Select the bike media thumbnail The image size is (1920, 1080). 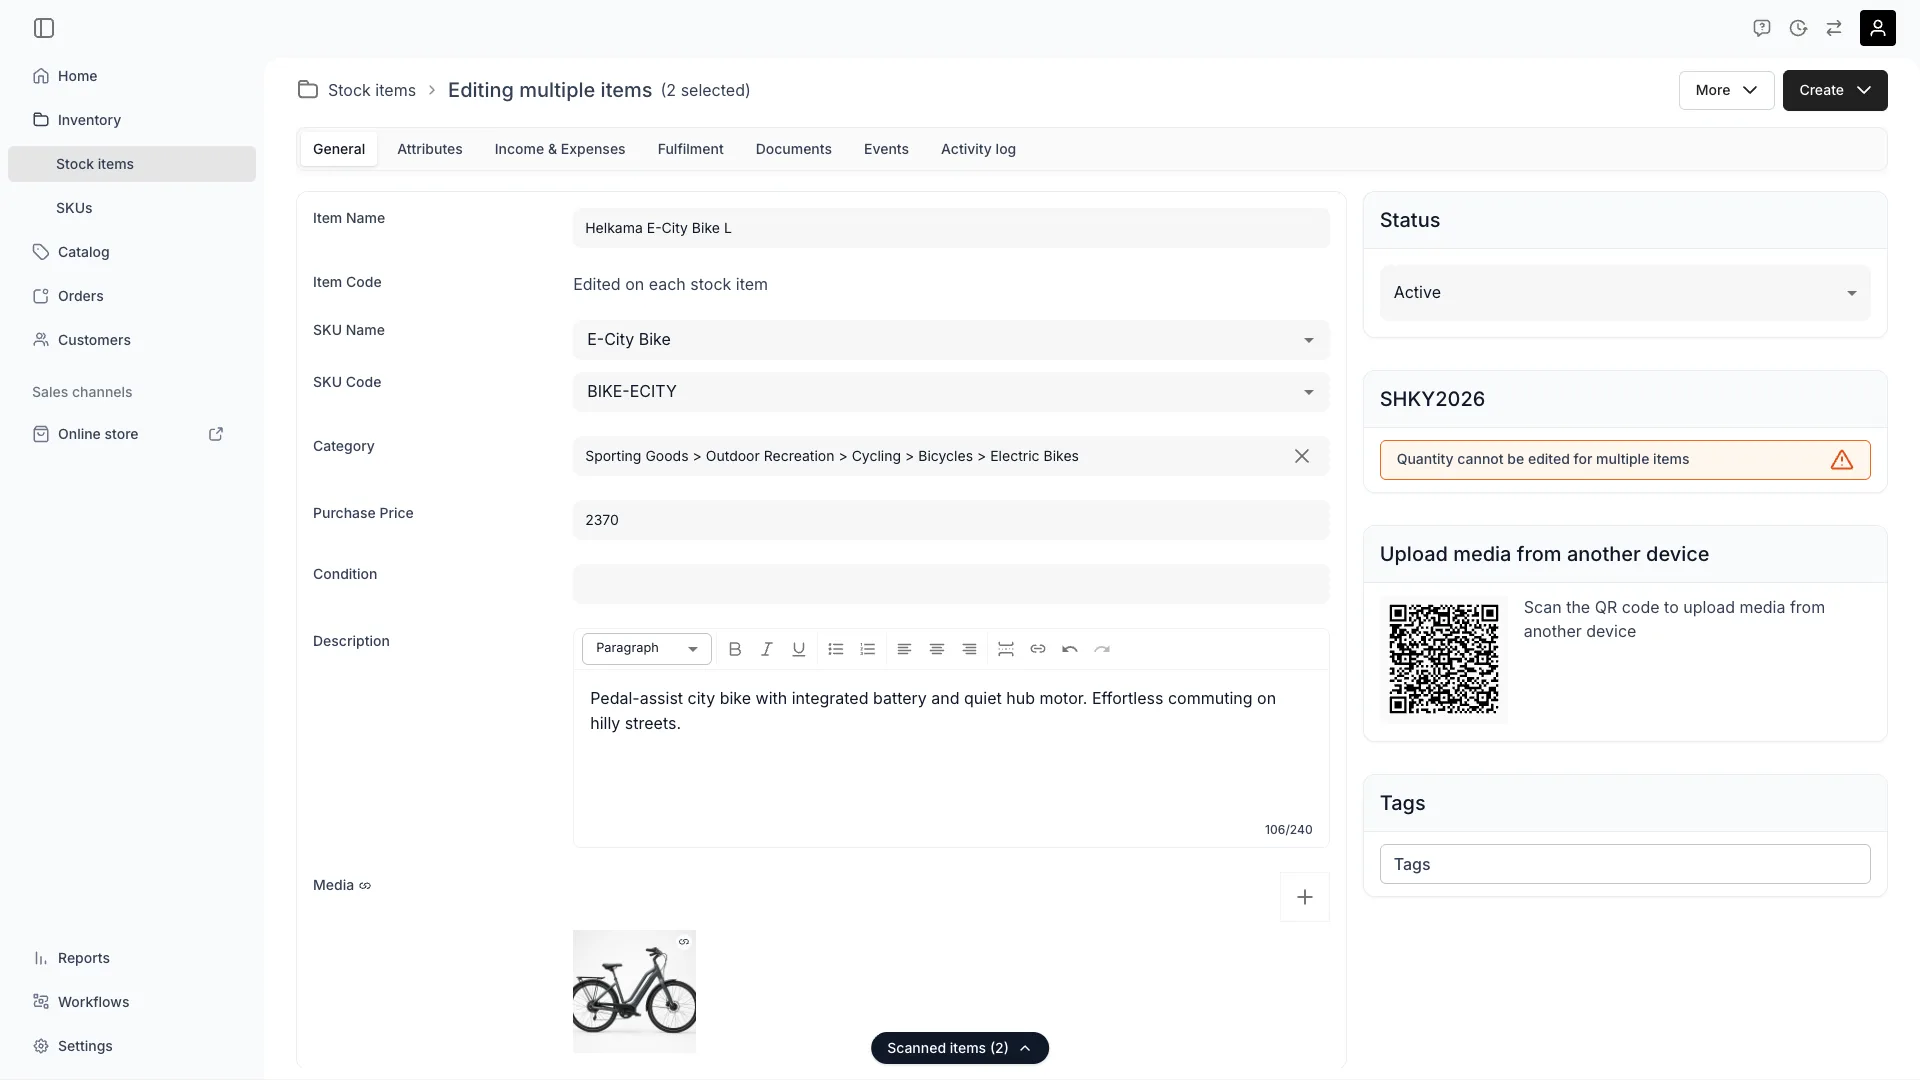(x=634, y=992)
